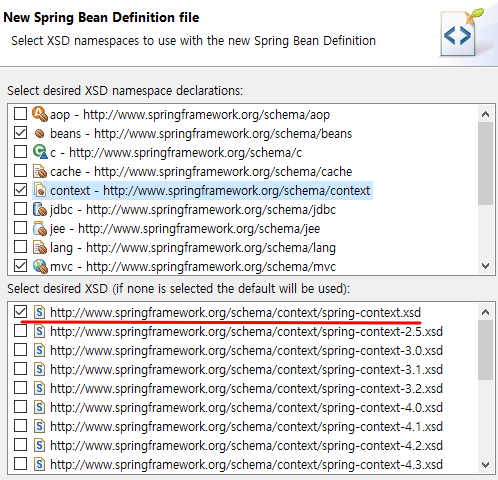Click the spring-context-2.5.xsd file icon
The image size is (498, 480).
[x=40, y=331]
